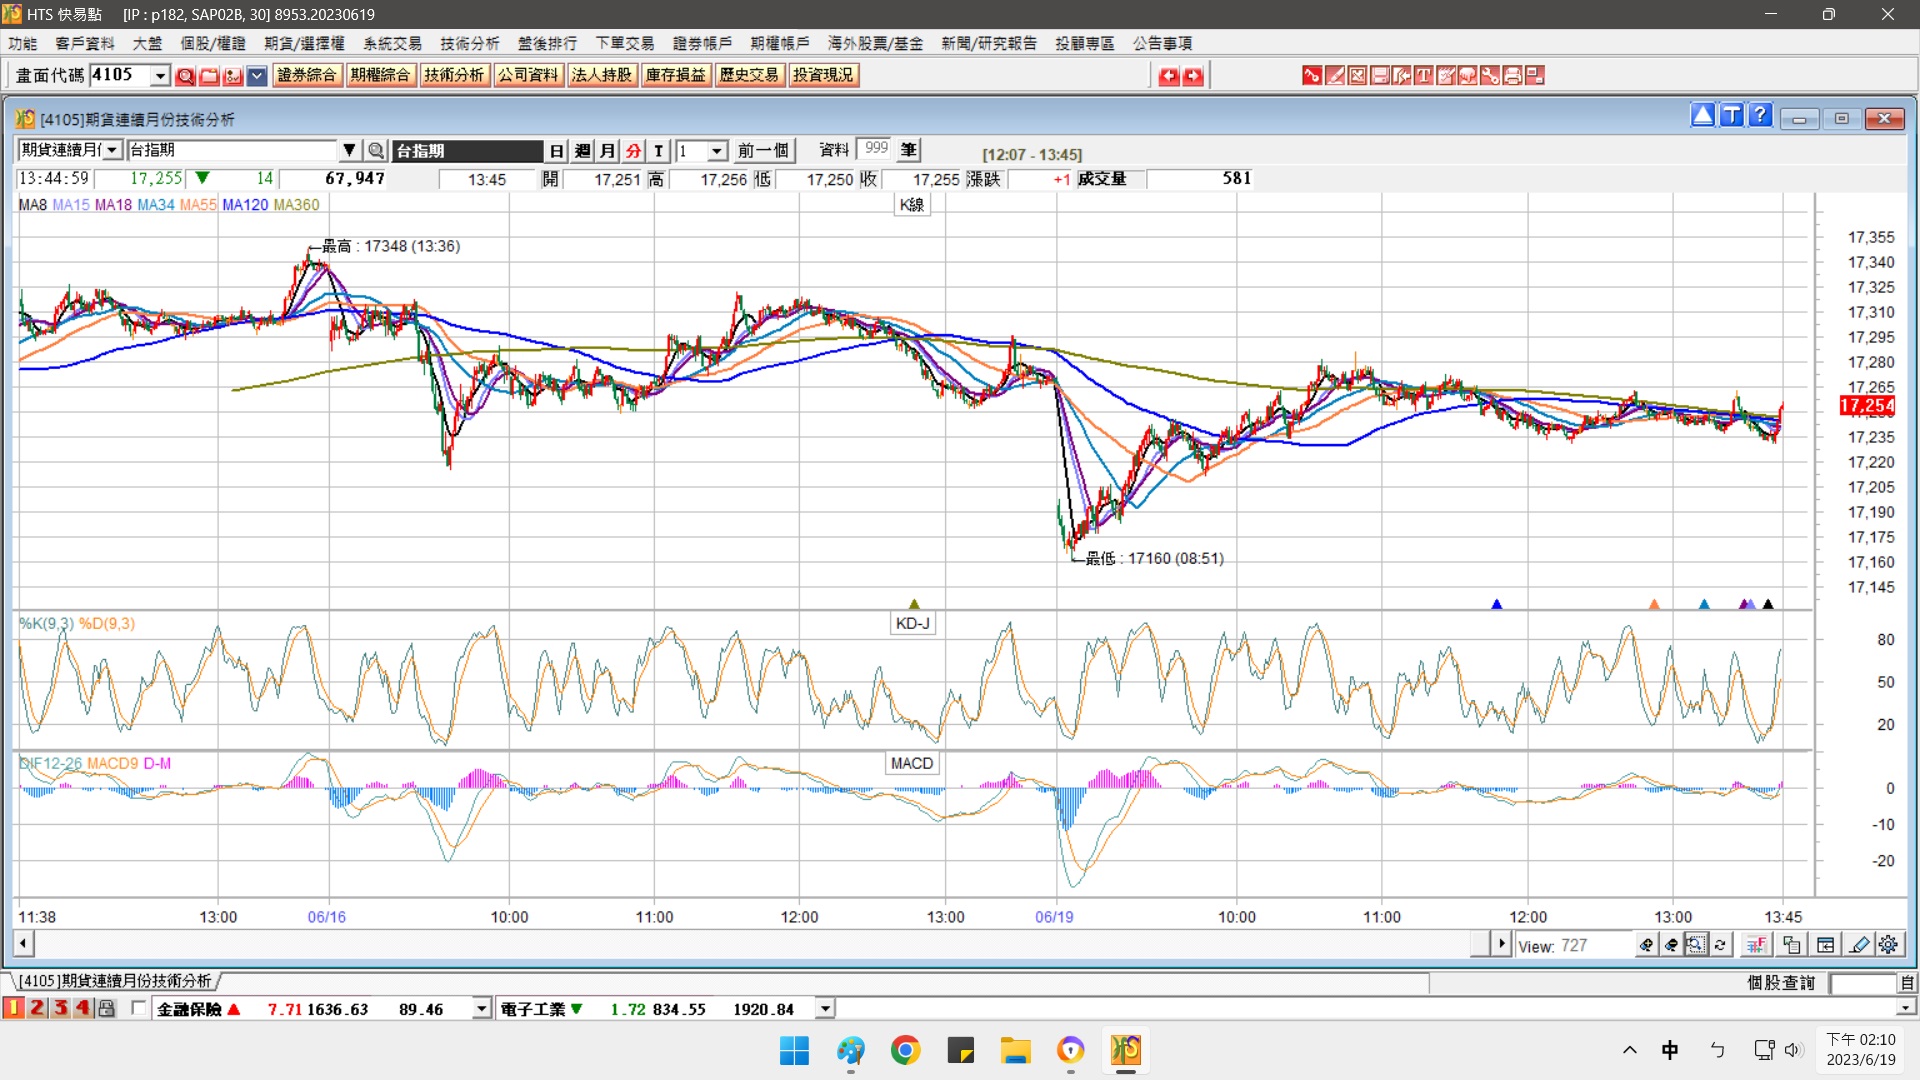Click chart horizontal scrollbar left arrow
The image size is (1920, 1080).
[x=23, y=943]
